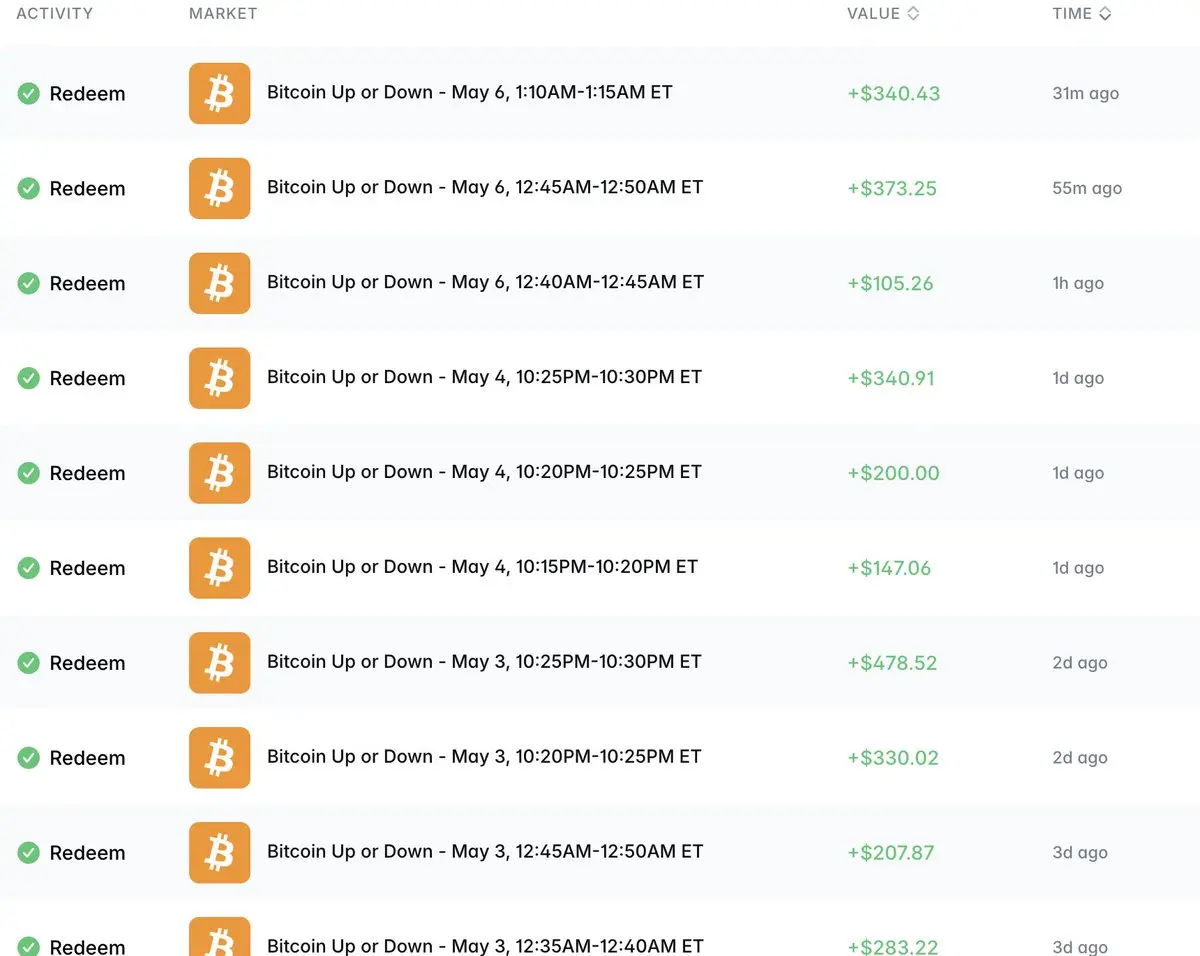The height and width of the screenshot is (956, 1200).
Task: Open Bitcoin Up or Down May 6, 12:40AM-12:45AM market
Action: click(x=485, y=282)
